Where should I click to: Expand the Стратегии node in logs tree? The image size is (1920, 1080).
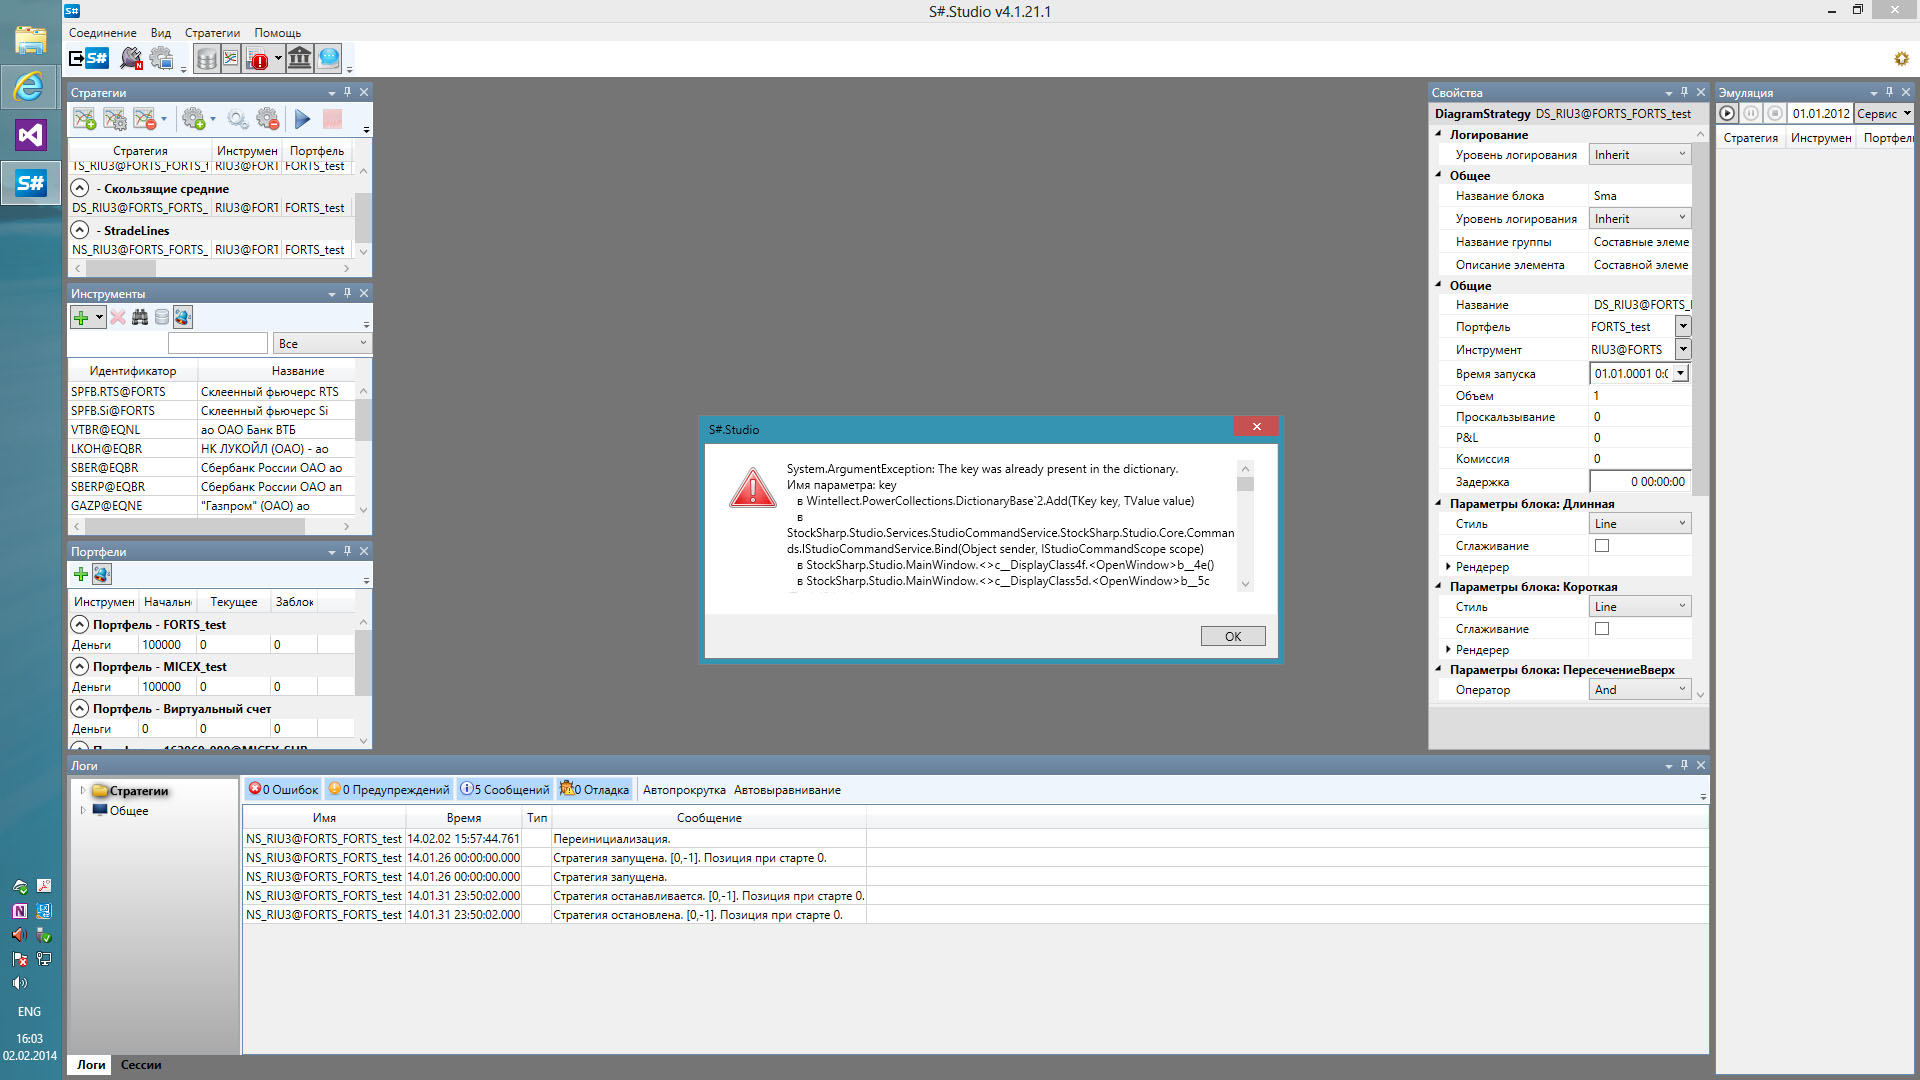(x=82, y=791)
